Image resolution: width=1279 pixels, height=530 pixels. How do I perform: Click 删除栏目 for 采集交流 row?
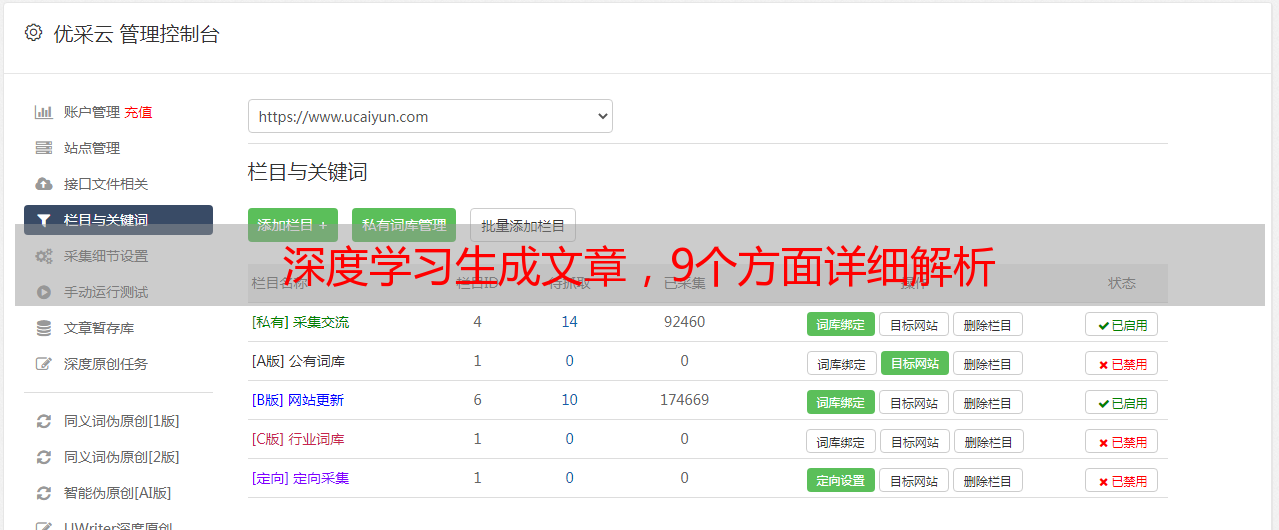pos(987,324)
